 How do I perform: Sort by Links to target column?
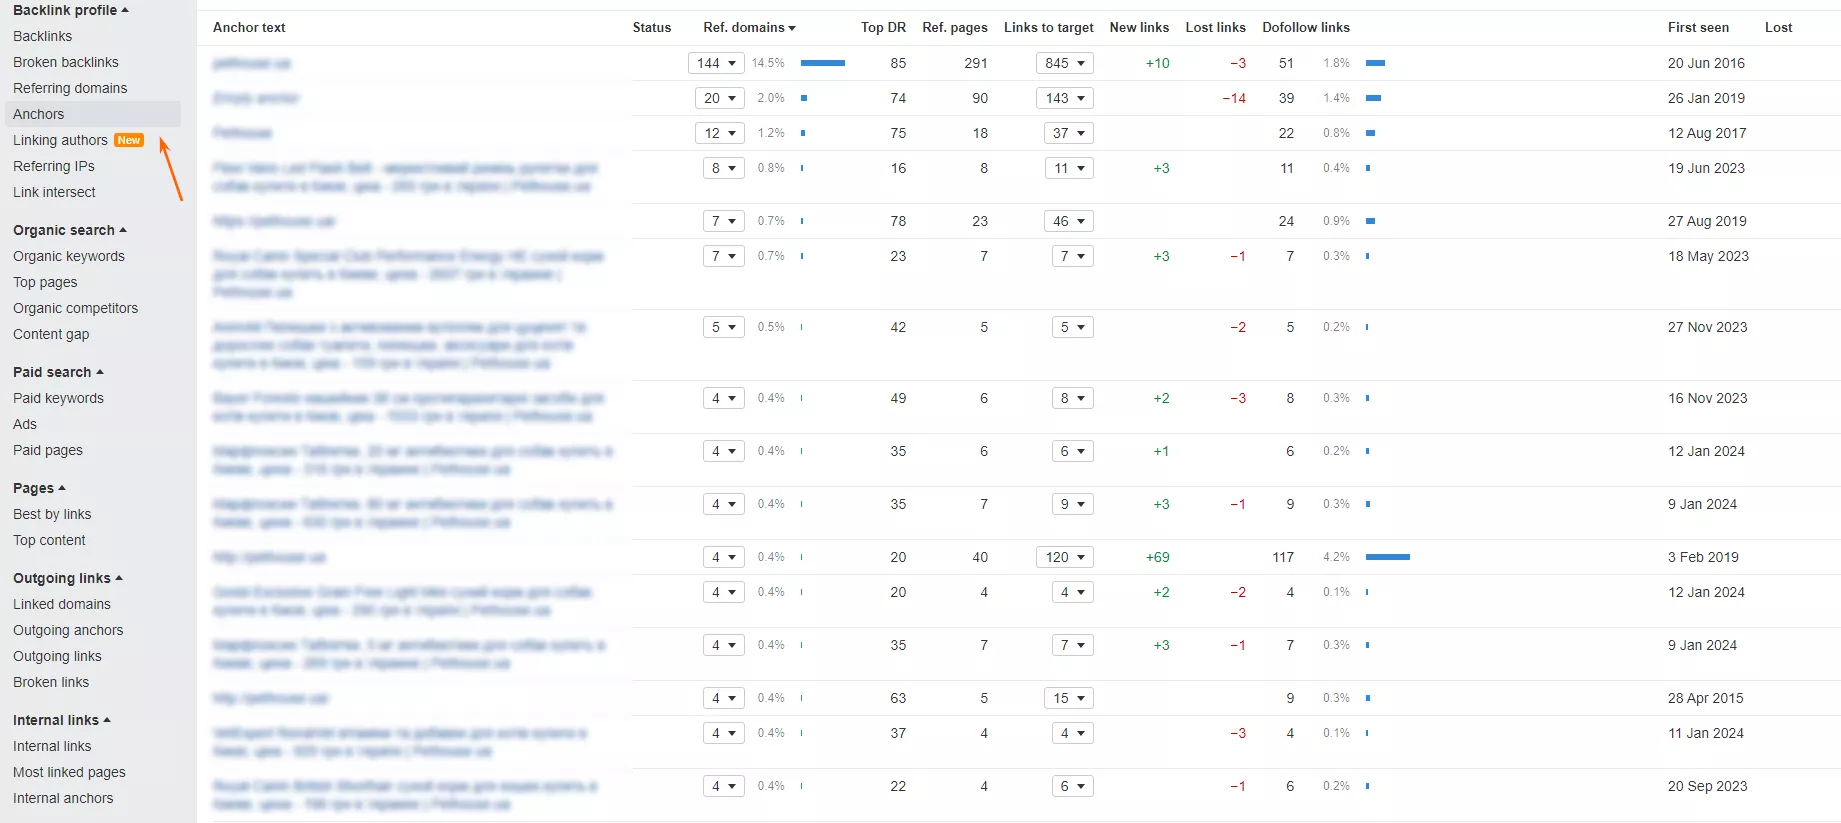1049,28
